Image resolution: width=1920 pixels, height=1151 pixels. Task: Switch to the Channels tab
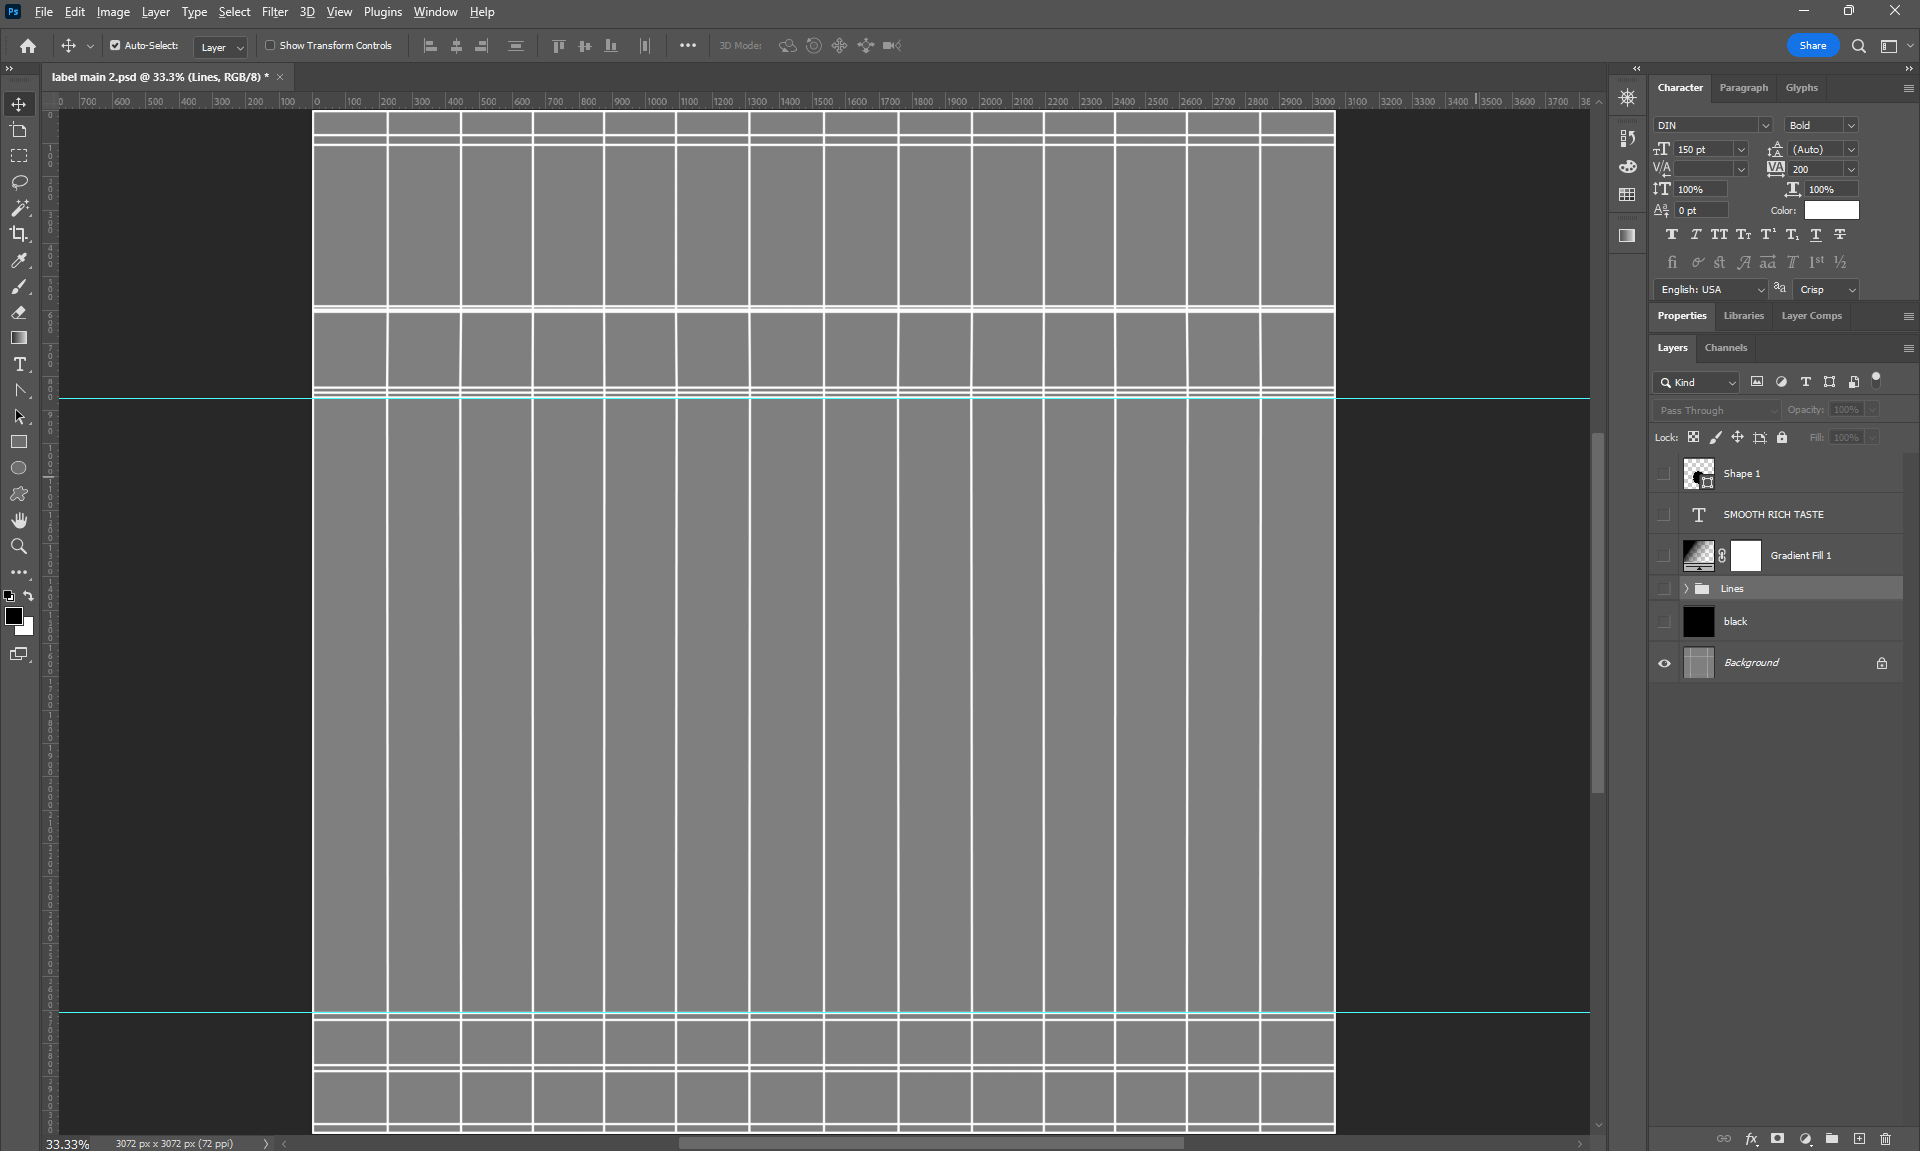pos(1725,348)
